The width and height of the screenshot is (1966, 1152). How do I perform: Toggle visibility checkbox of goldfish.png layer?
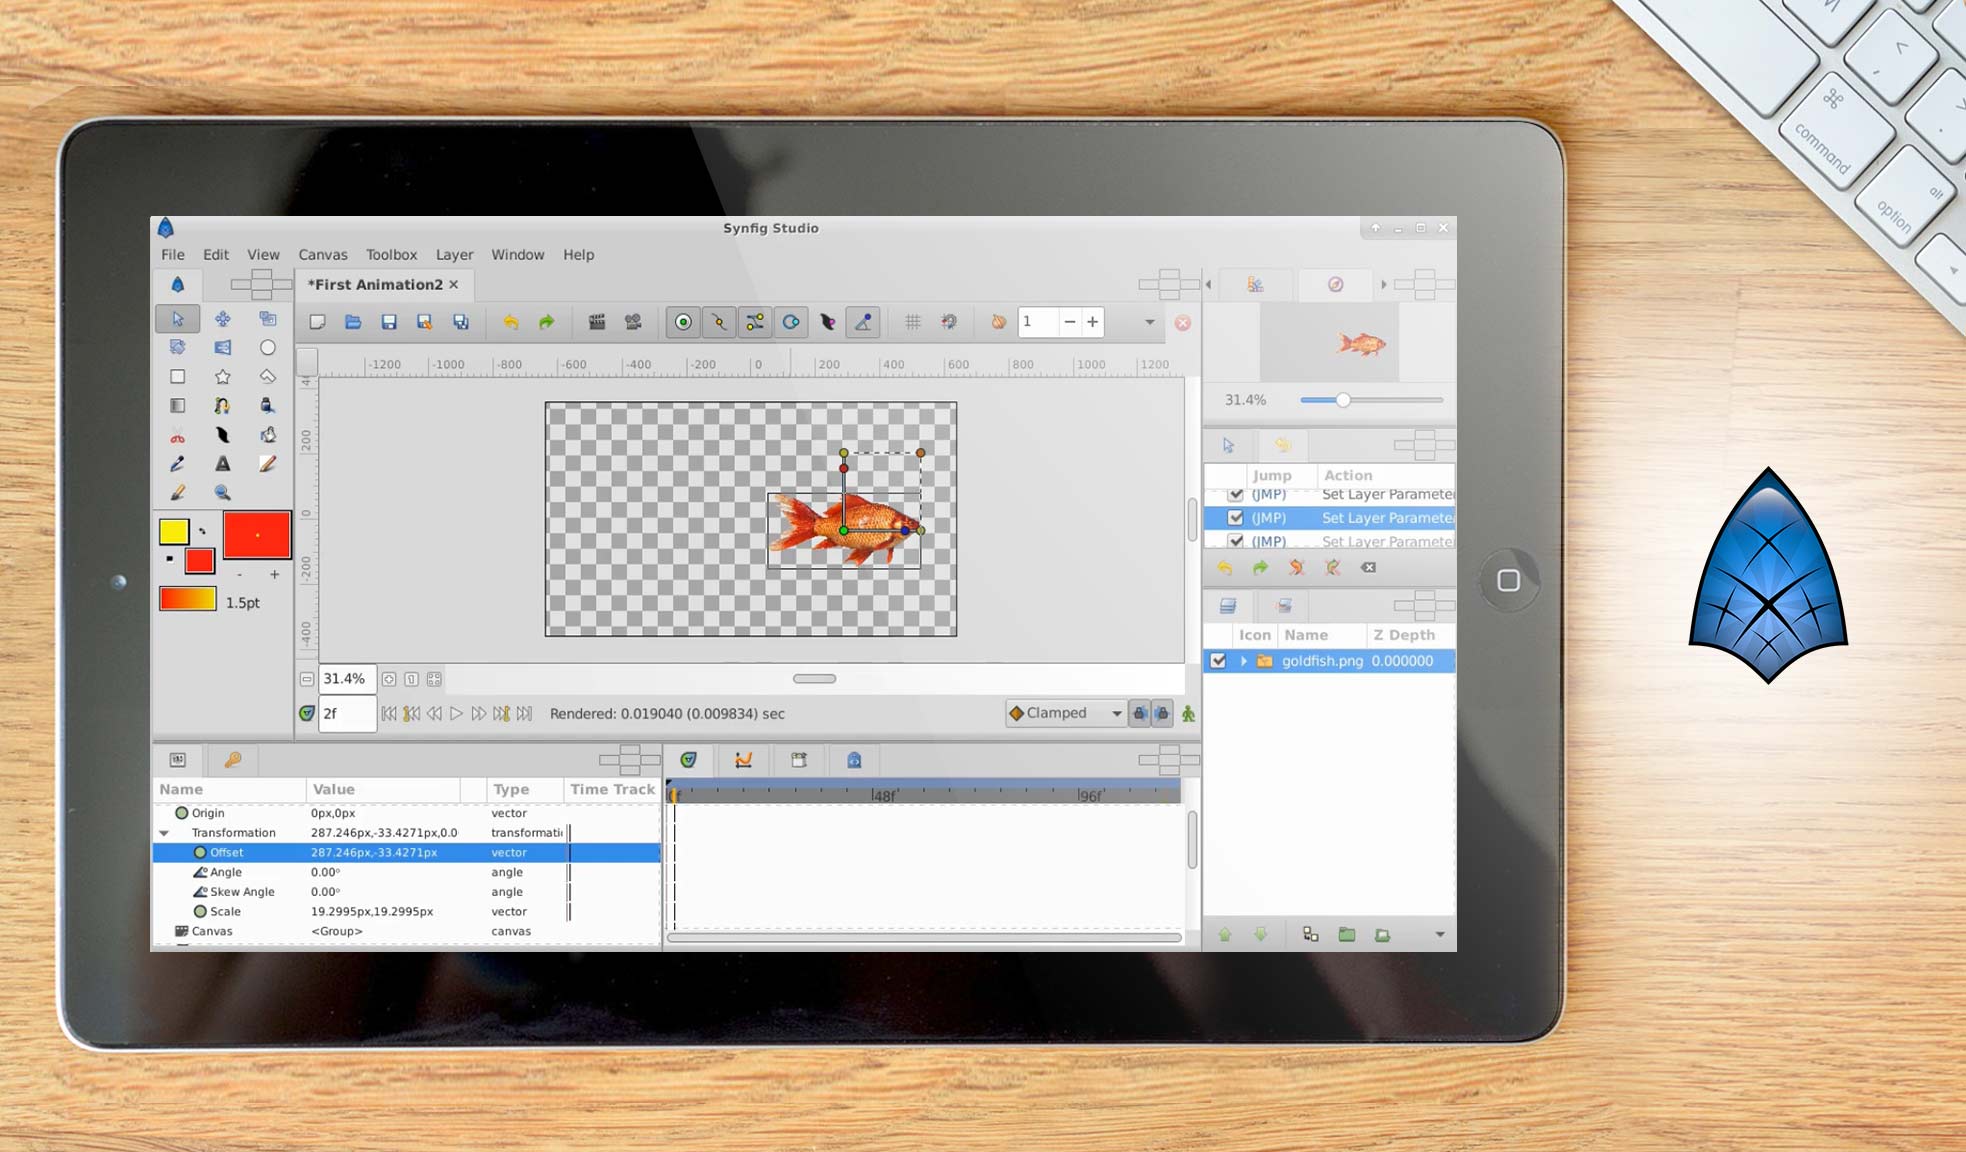[1218, 661]
